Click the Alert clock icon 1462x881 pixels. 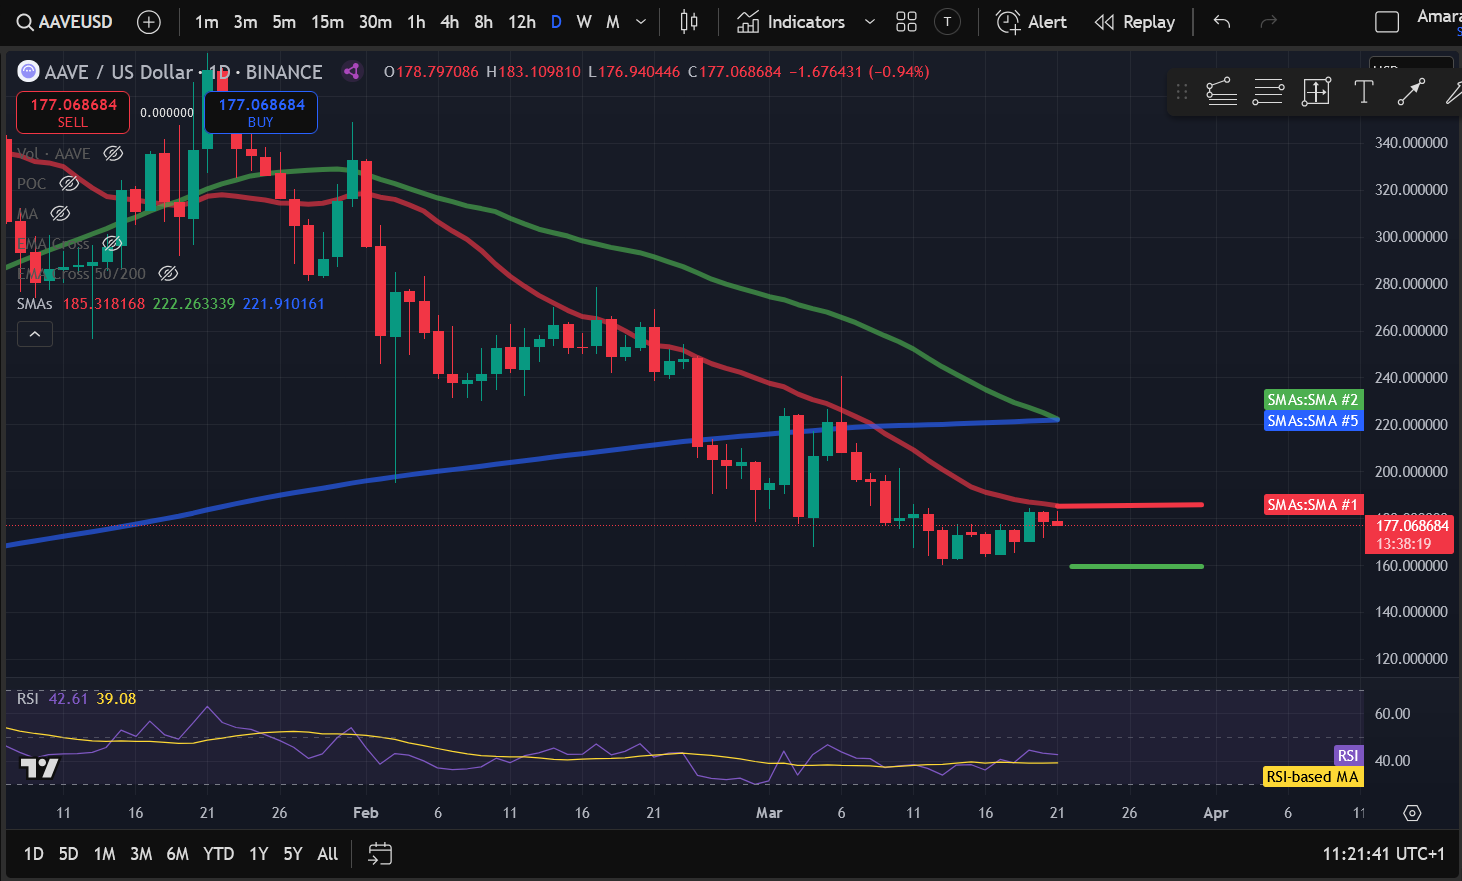[x=1008, y=22]
